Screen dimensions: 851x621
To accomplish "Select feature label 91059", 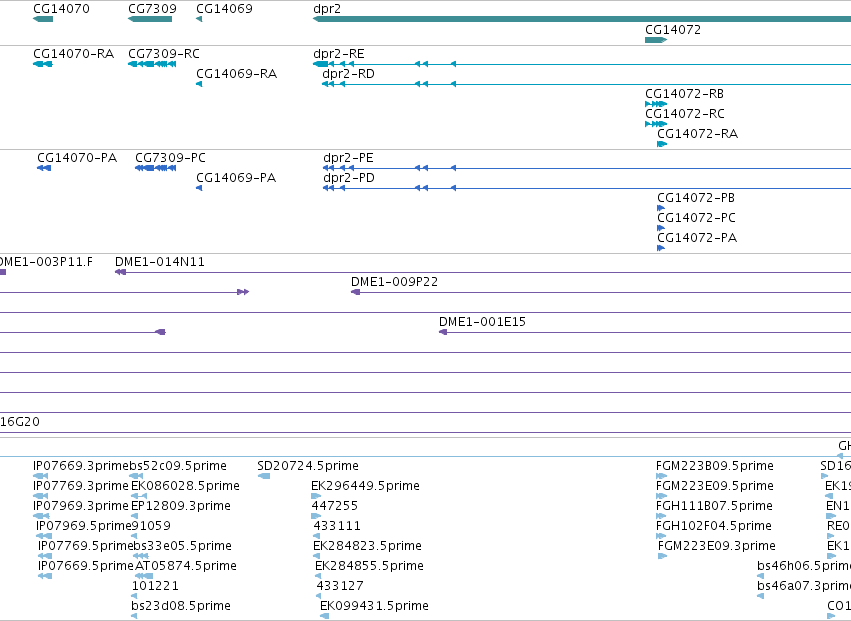I will tap(151, 526).
